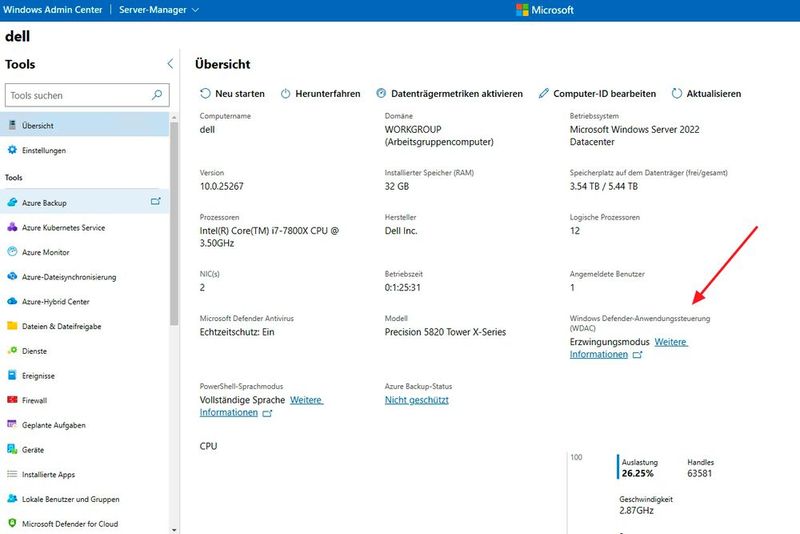Click the storage value 3.54 TB / 5.44 TB
Screen dimensions: 800x534
[x=604, y=186]
